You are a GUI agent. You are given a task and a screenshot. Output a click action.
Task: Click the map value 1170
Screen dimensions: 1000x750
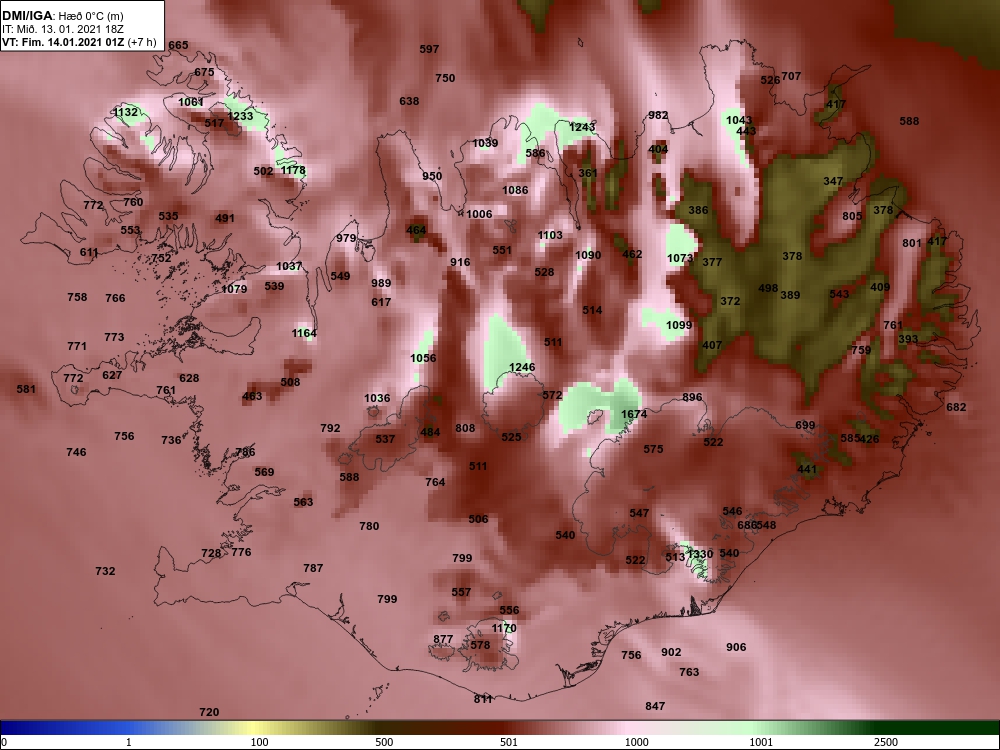point(504,628)
